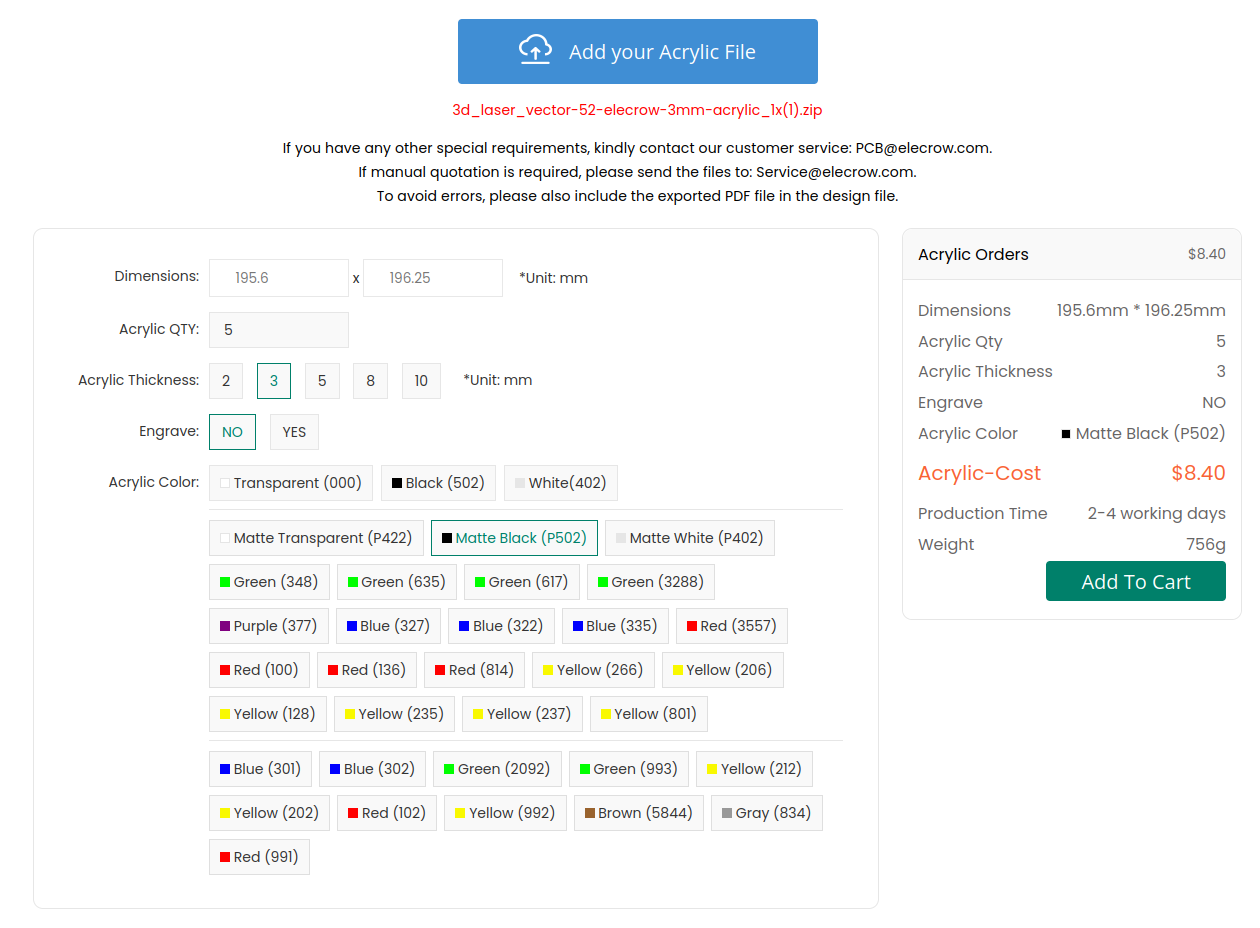
Task: Click the dimensions width field showing 195.6
Action: tap(279, 278)
